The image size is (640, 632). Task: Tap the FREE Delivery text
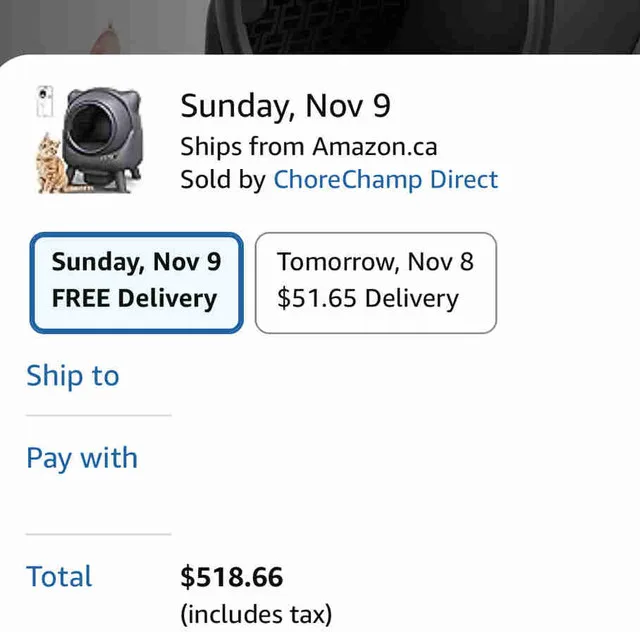coord(134,298)
